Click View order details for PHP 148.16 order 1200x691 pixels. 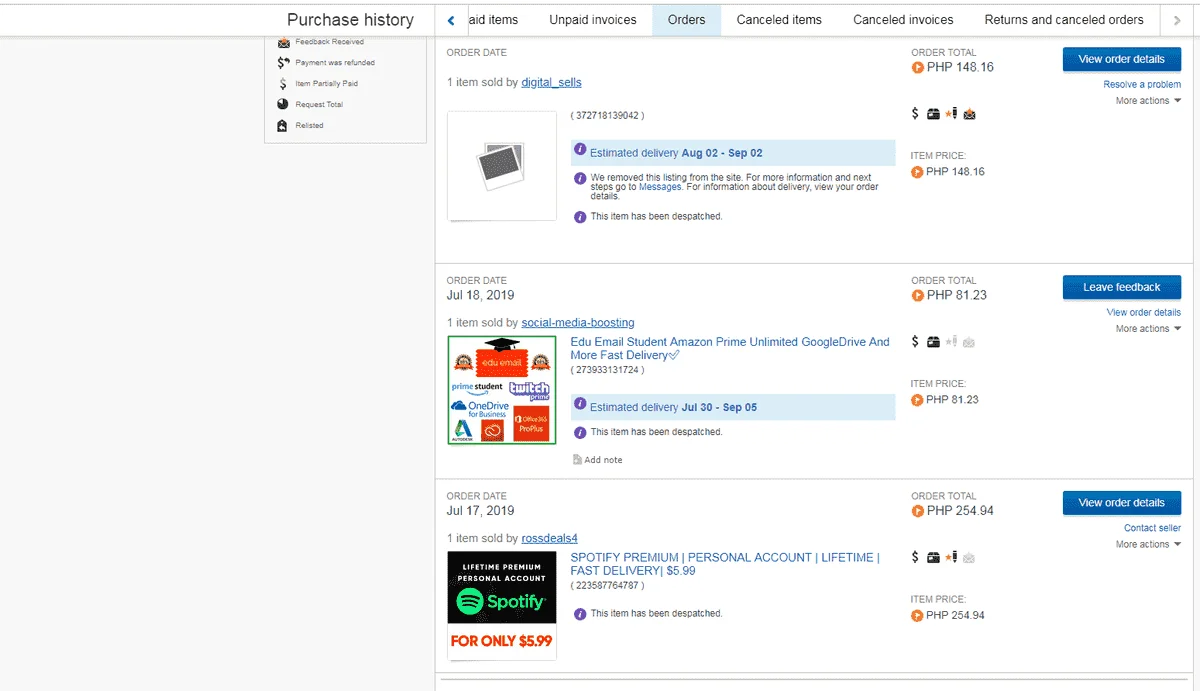1121,59
